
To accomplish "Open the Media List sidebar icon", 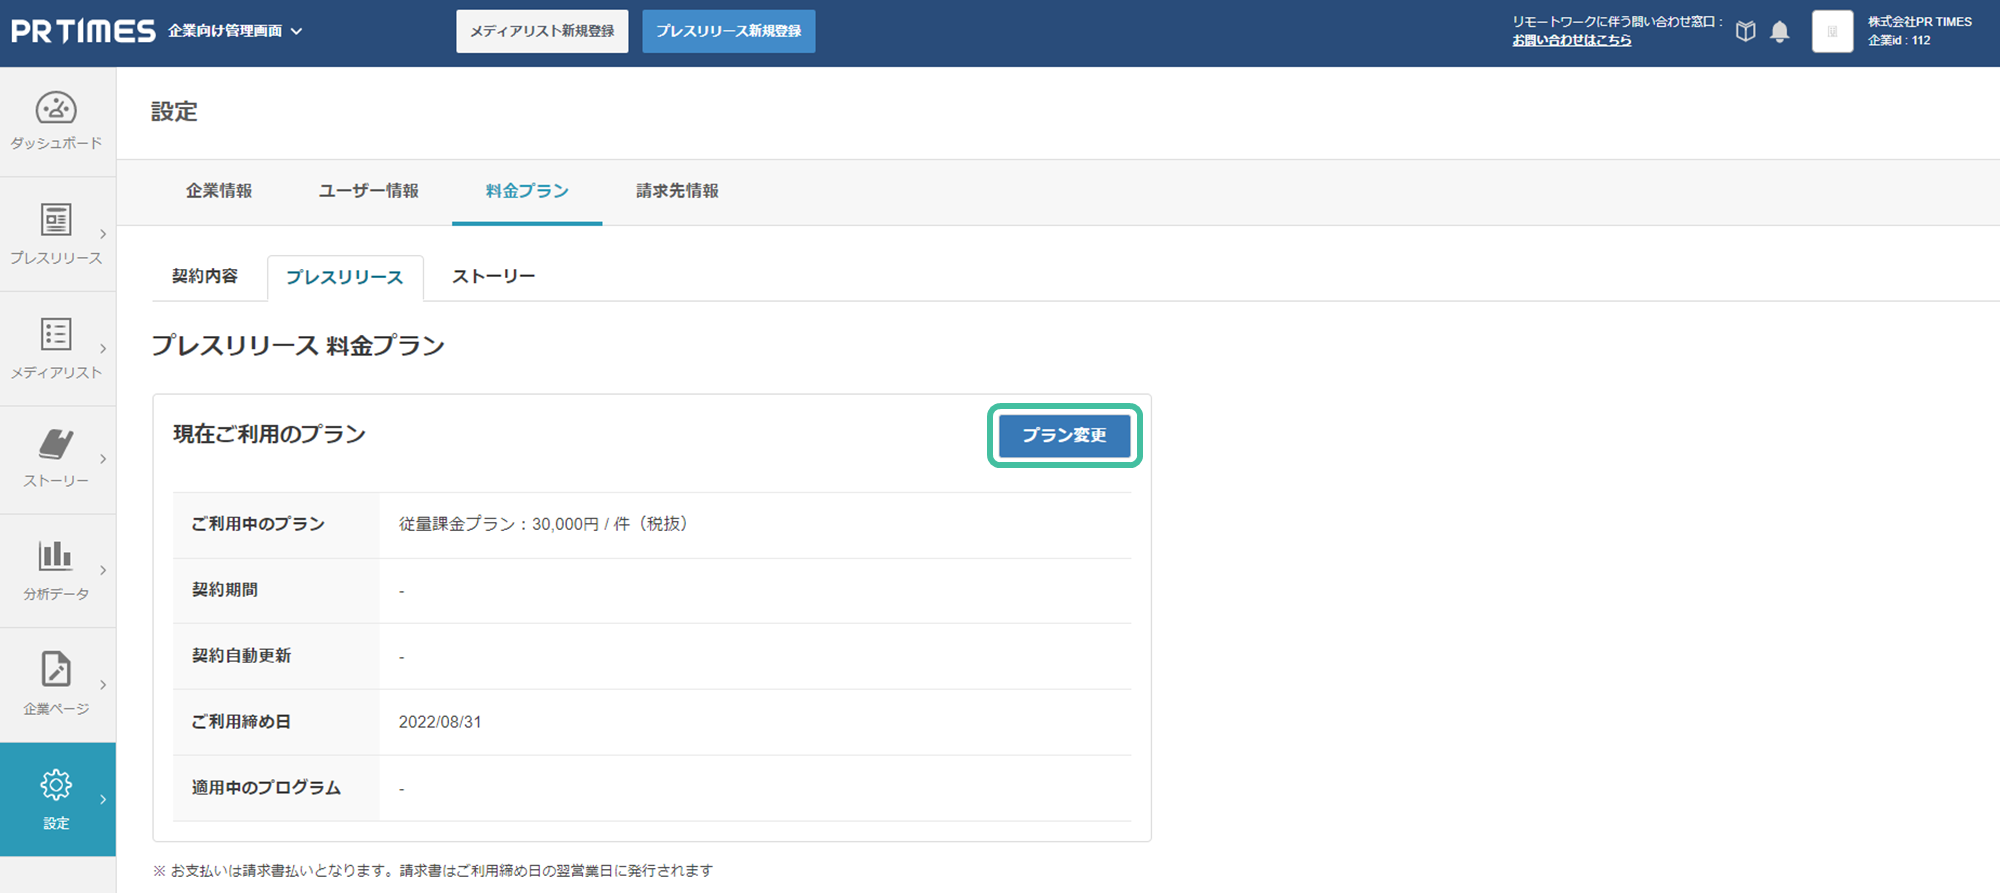I will pyautogui.click(x=56, y=334).
